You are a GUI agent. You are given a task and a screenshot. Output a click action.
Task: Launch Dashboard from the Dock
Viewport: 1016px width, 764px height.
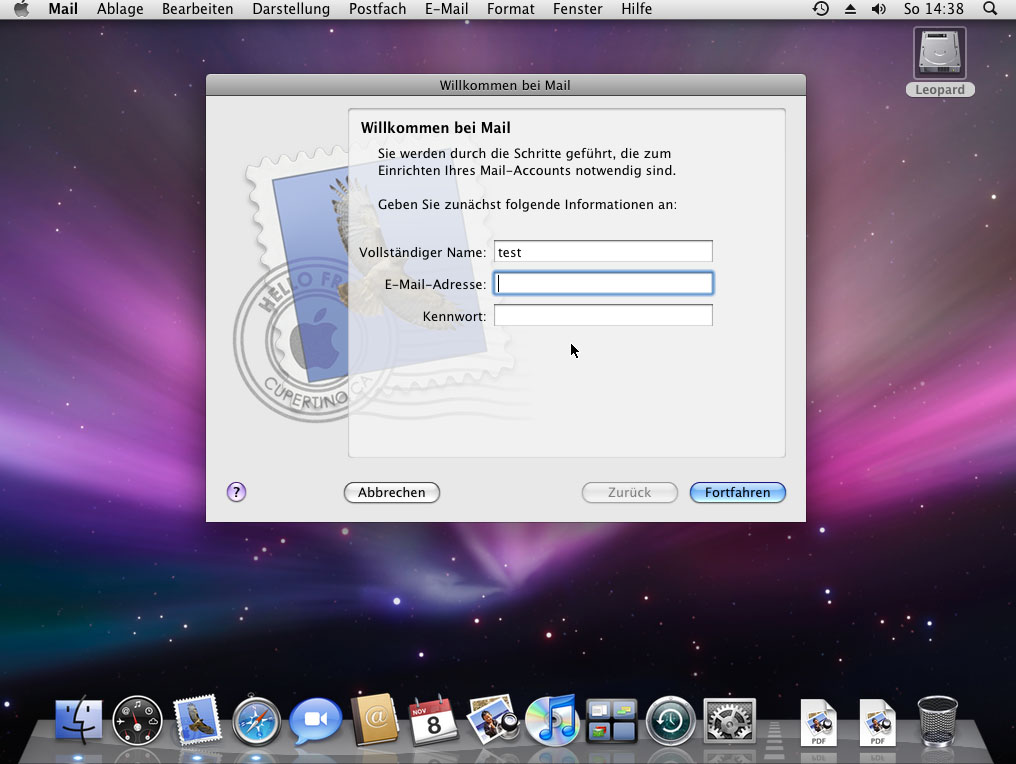point(137,721)
